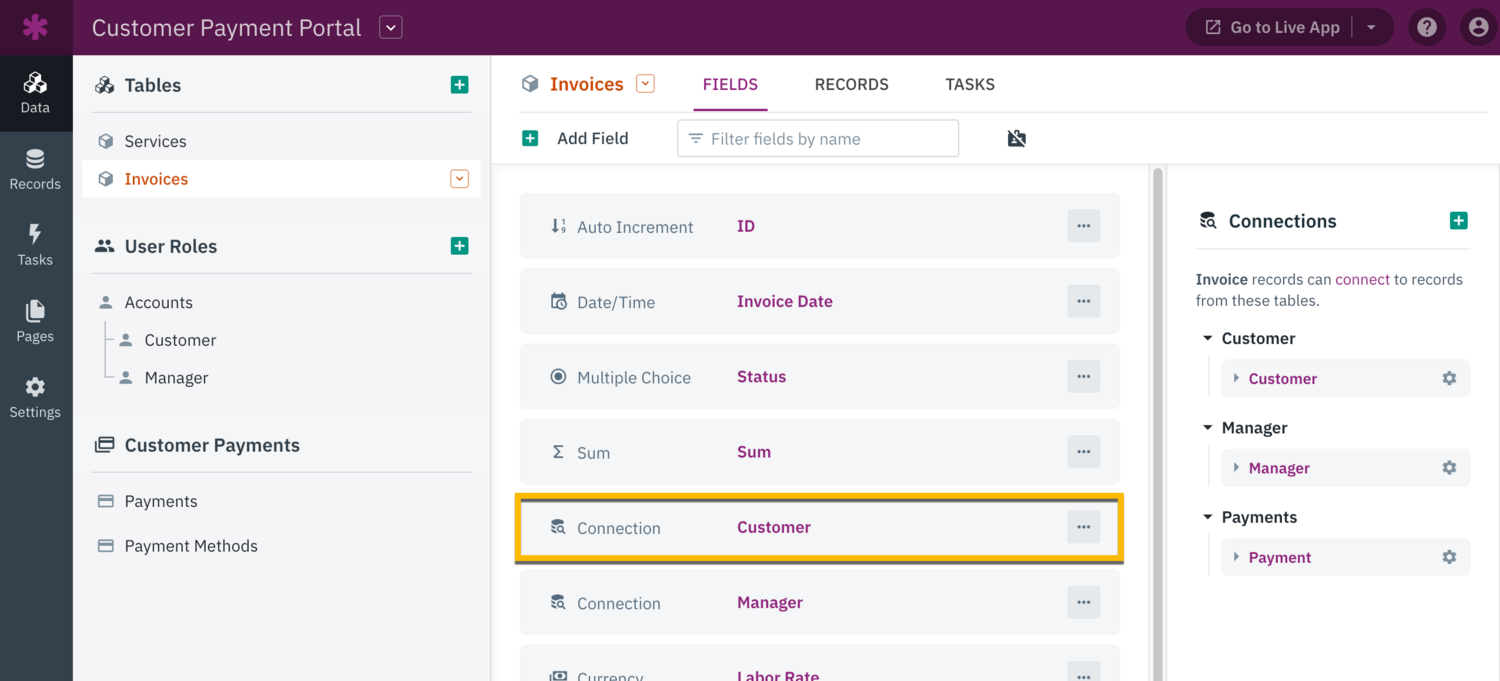Open the Records section in sidebar

[35, 169]
